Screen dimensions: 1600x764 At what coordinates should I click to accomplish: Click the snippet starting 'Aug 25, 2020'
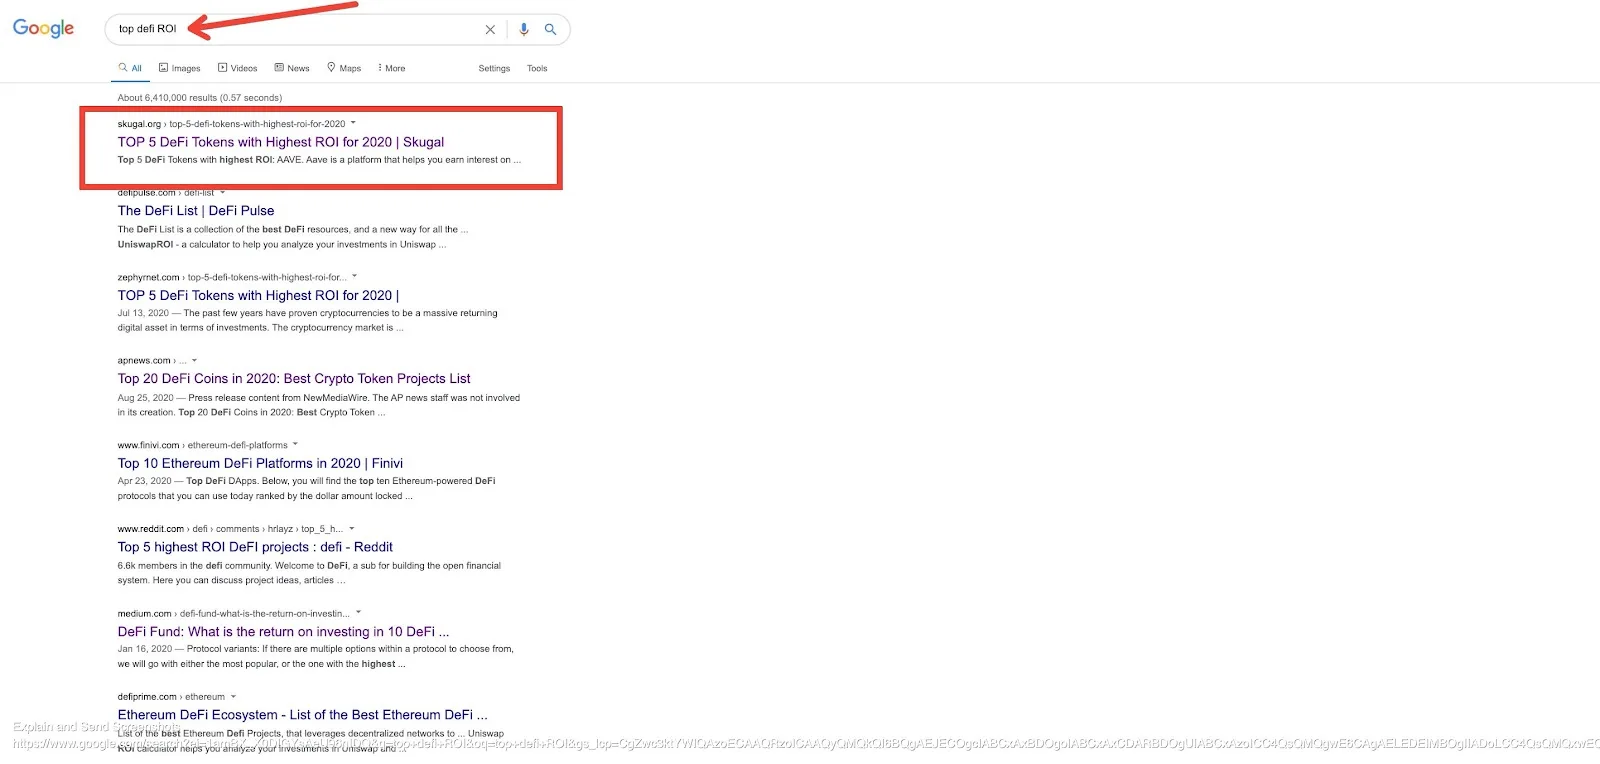[319, 405]
